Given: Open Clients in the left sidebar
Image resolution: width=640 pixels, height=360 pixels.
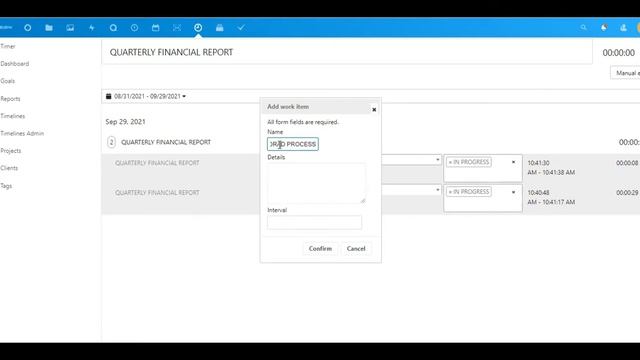Looking at the screenshot, I should coord(9,168).
